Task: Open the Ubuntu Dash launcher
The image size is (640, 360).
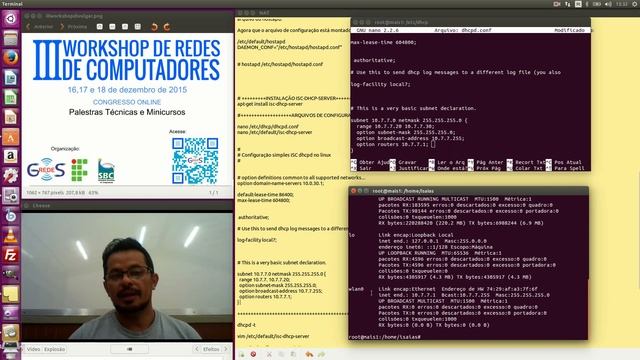Action: coord(11,18)
